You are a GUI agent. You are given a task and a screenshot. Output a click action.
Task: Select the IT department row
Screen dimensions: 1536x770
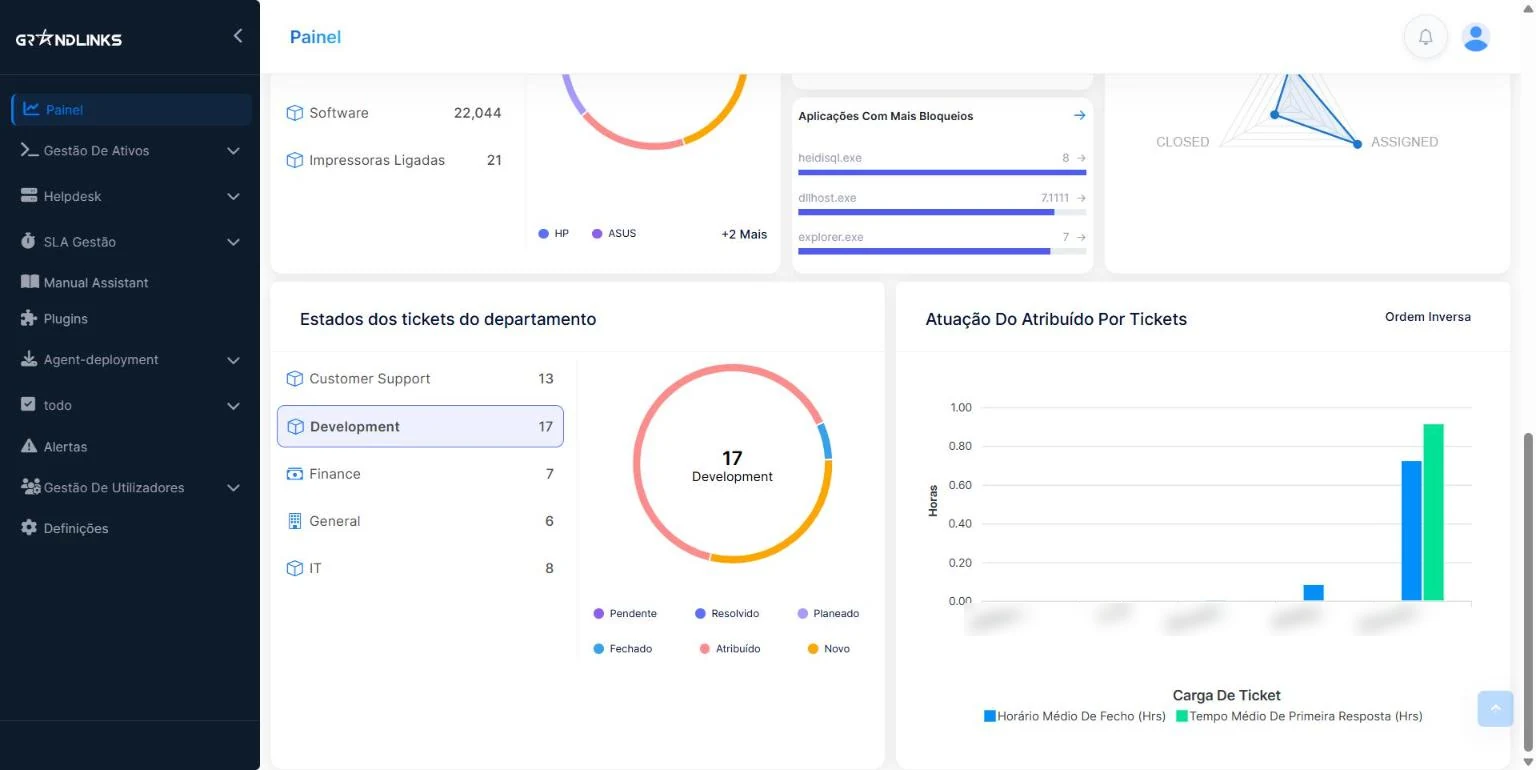tap(420, 567)
